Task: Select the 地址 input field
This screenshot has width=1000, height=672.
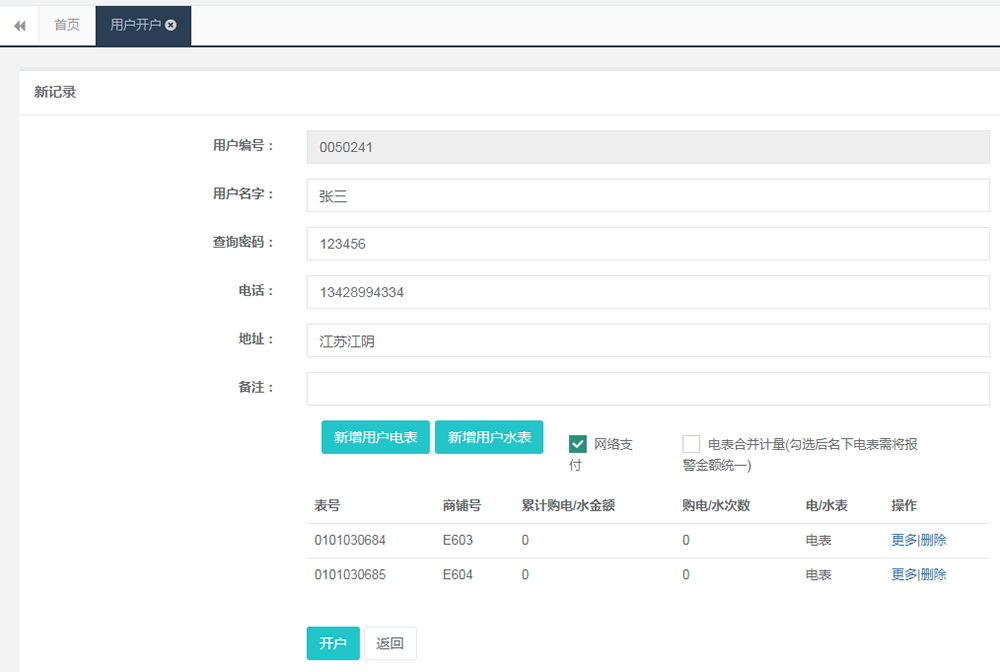Action: coord(648,340)
